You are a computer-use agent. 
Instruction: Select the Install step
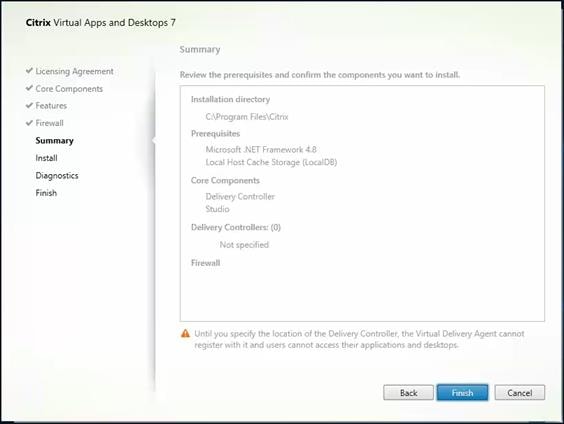pyautogui.click(x=46, y=158)
